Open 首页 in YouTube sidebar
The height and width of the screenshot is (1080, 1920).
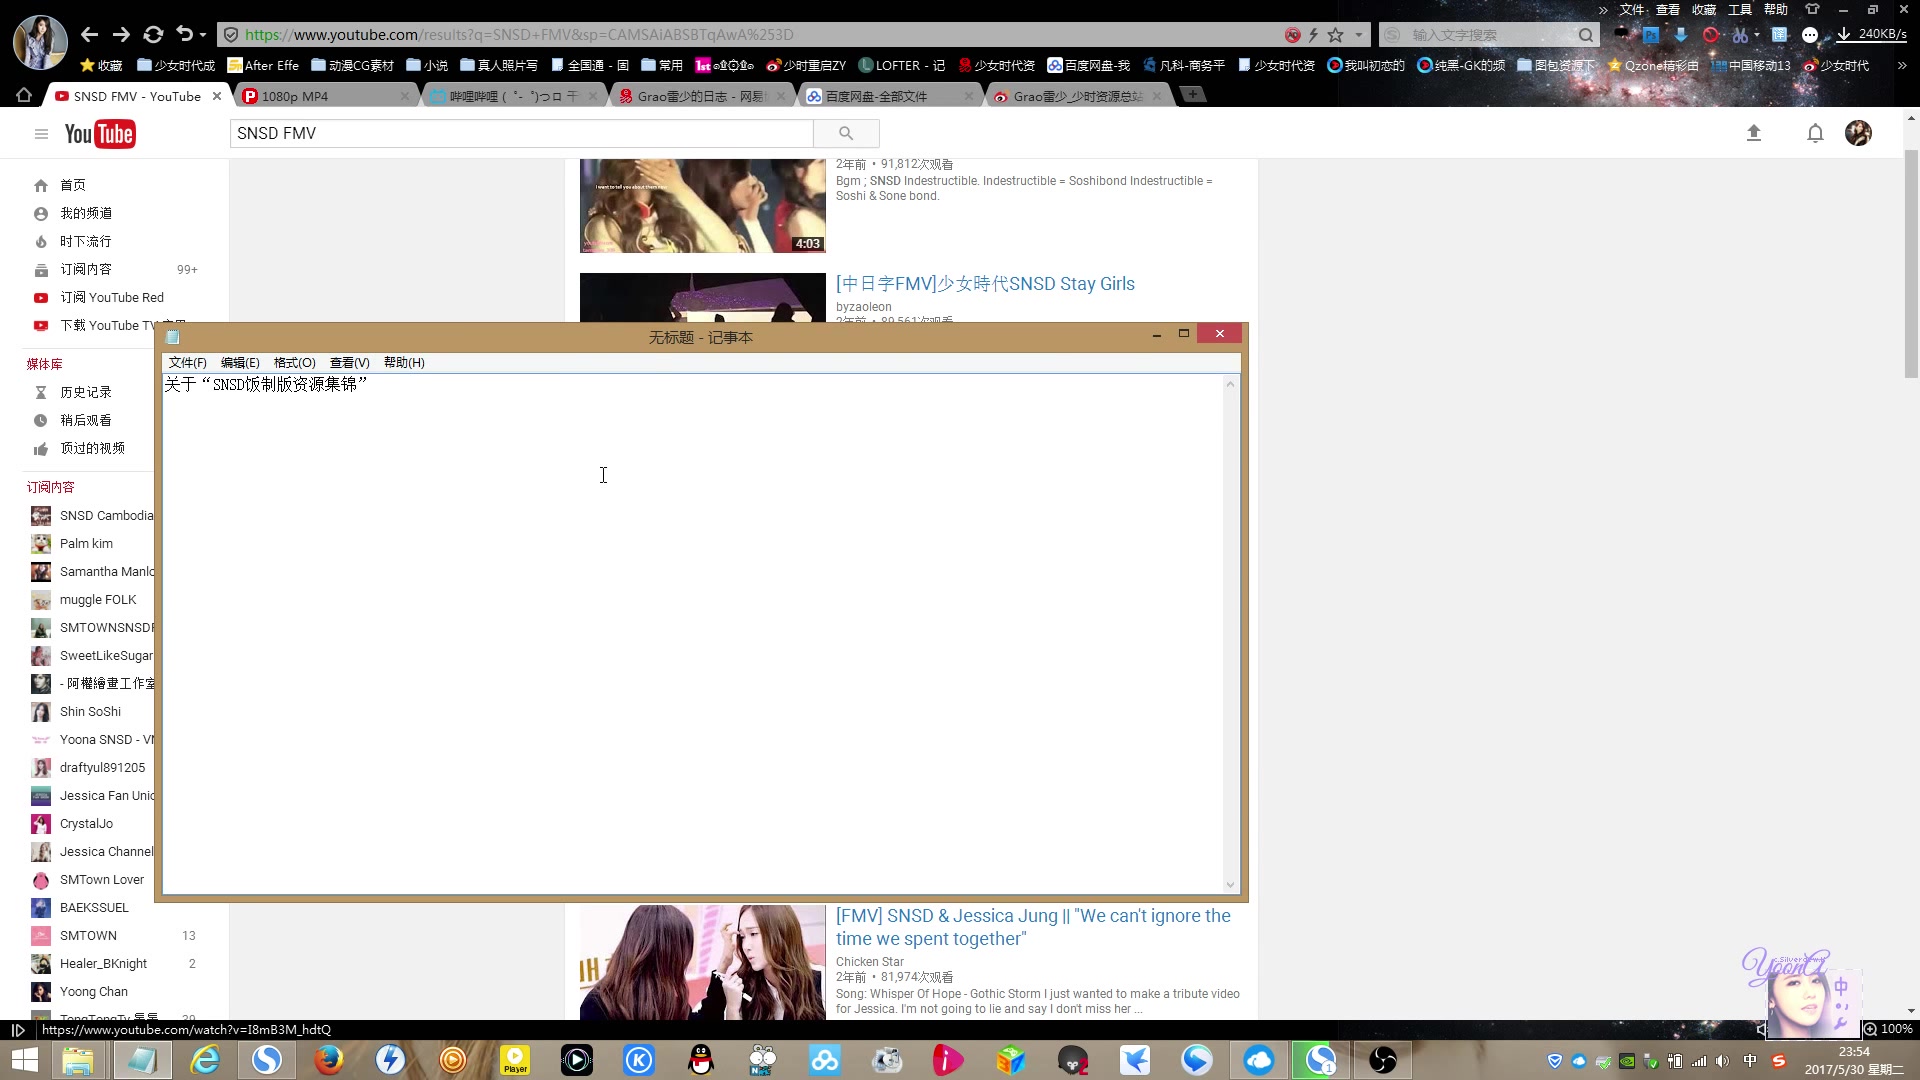click(x=72, y=185)
